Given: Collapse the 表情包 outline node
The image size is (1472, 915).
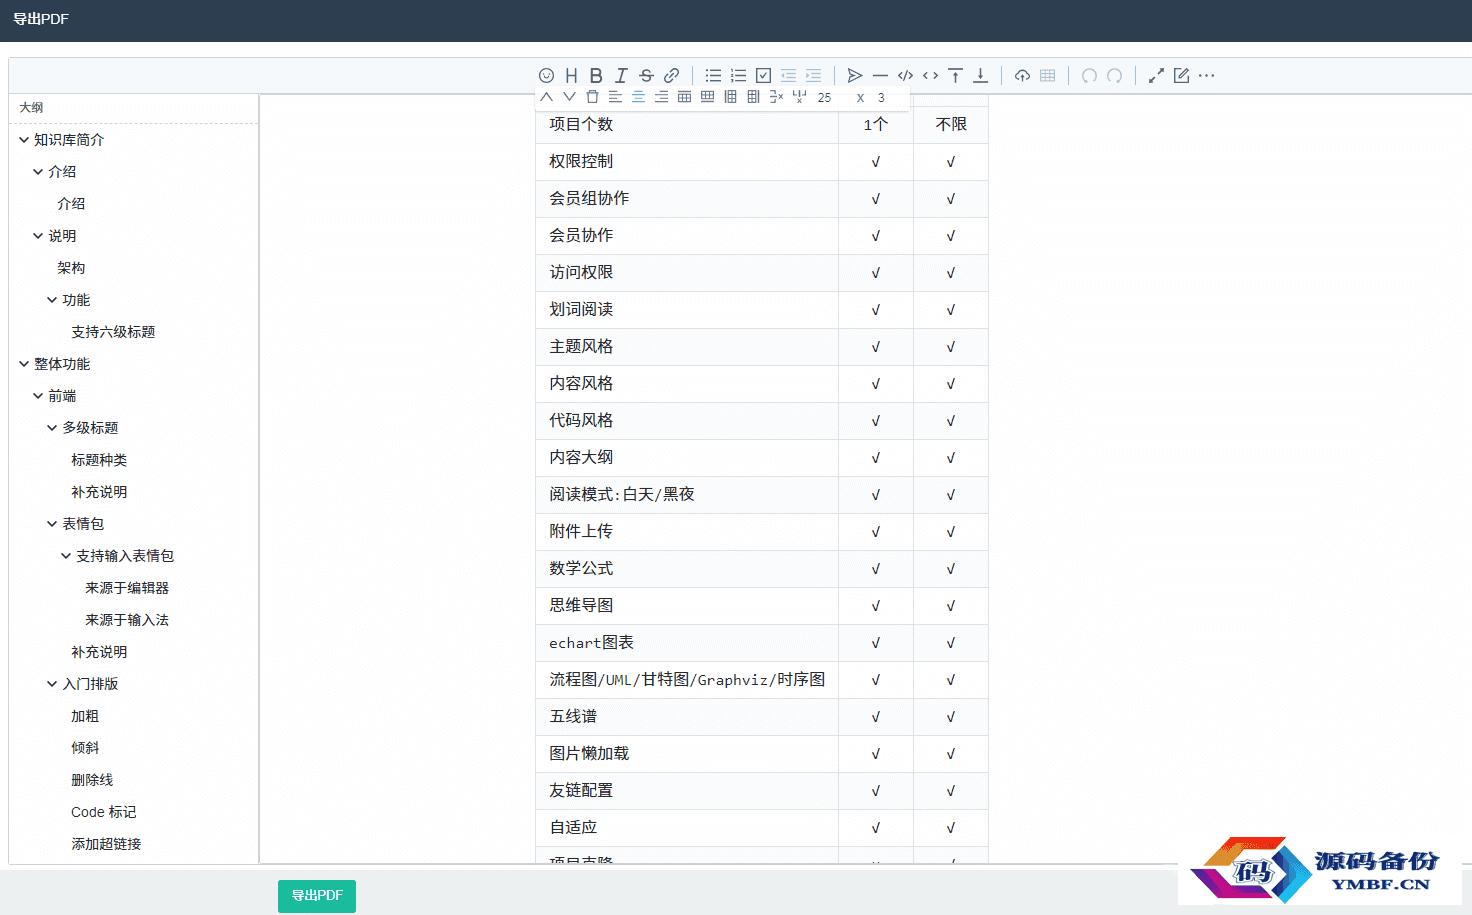Looking at the screenshot, I should pyautogui.click(x=52, y=524).
